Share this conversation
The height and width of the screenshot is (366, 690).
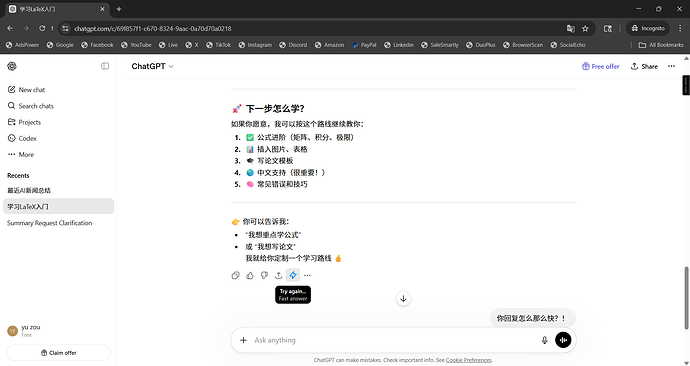coord(644,66)
